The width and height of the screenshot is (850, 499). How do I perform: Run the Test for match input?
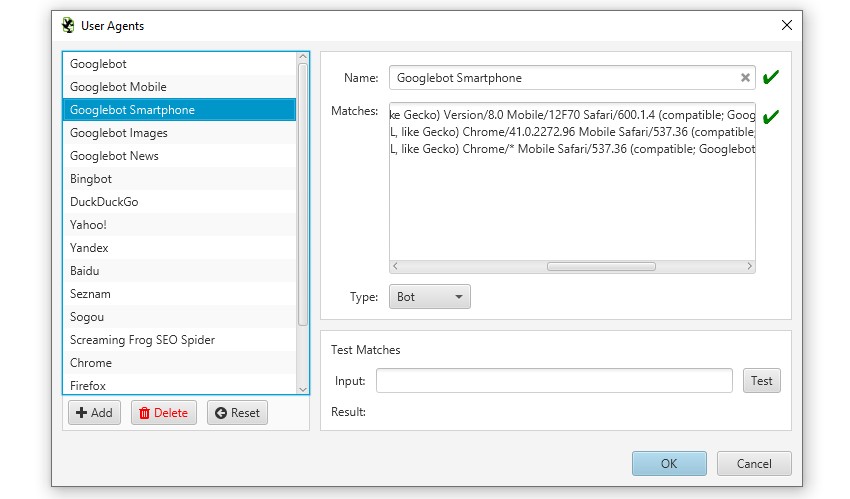[x=762, y=381]
